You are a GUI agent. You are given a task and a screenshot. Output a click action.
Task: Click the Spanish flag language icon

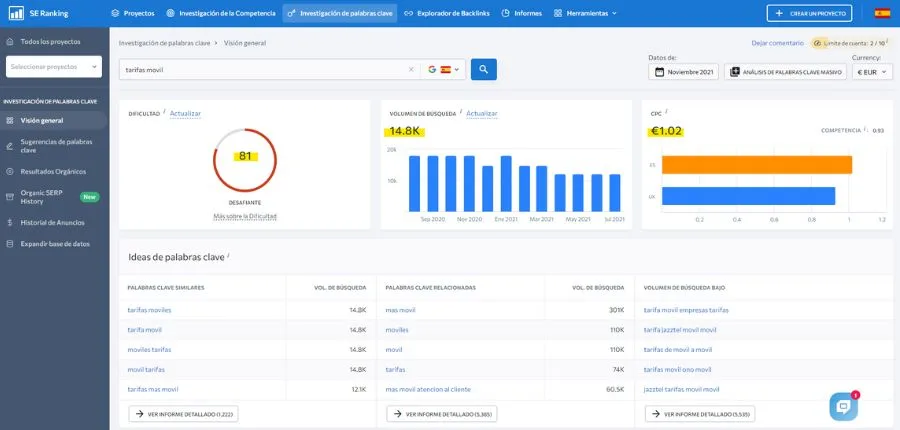[881, 13]
